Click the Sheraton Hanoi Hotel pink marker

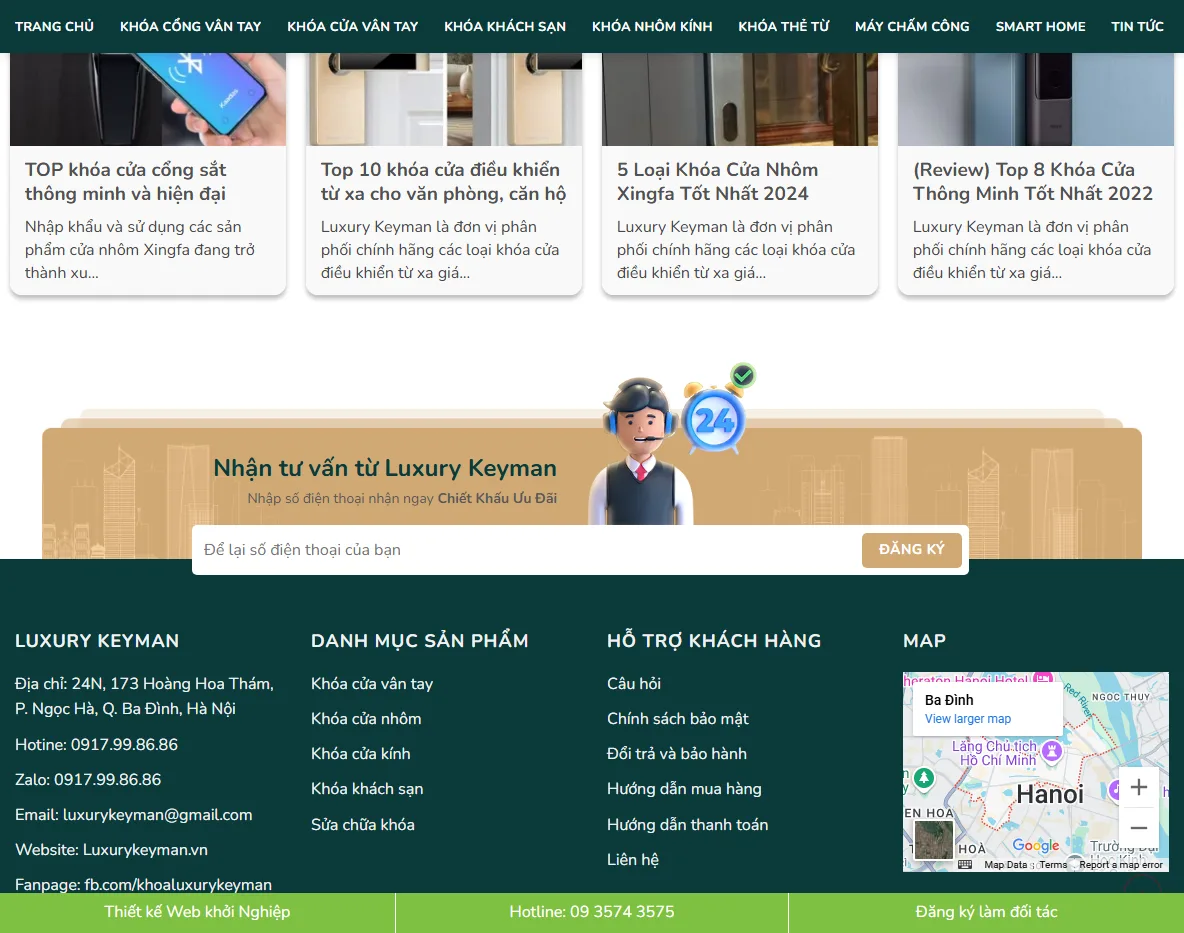1043,677
